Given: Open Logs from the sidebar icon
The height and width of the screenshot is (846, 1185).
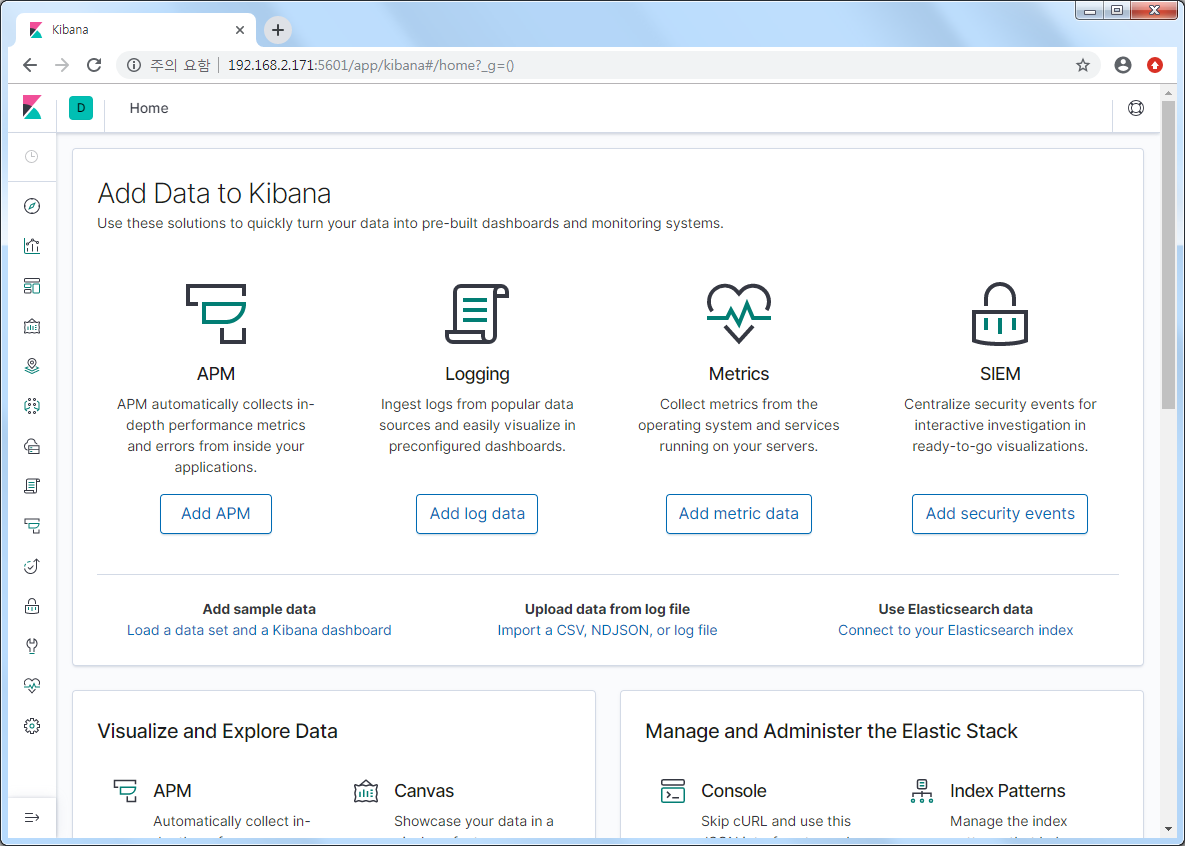Looking at the screenshot, I should (32, 486).
